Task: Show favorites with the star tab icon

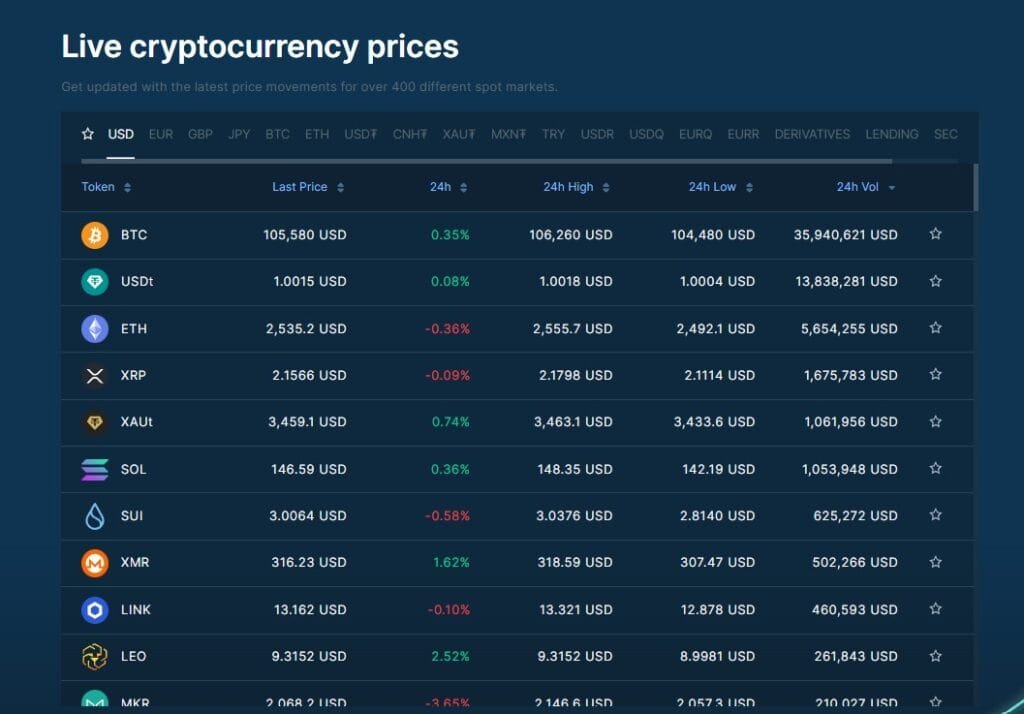Action: point(88,134)
